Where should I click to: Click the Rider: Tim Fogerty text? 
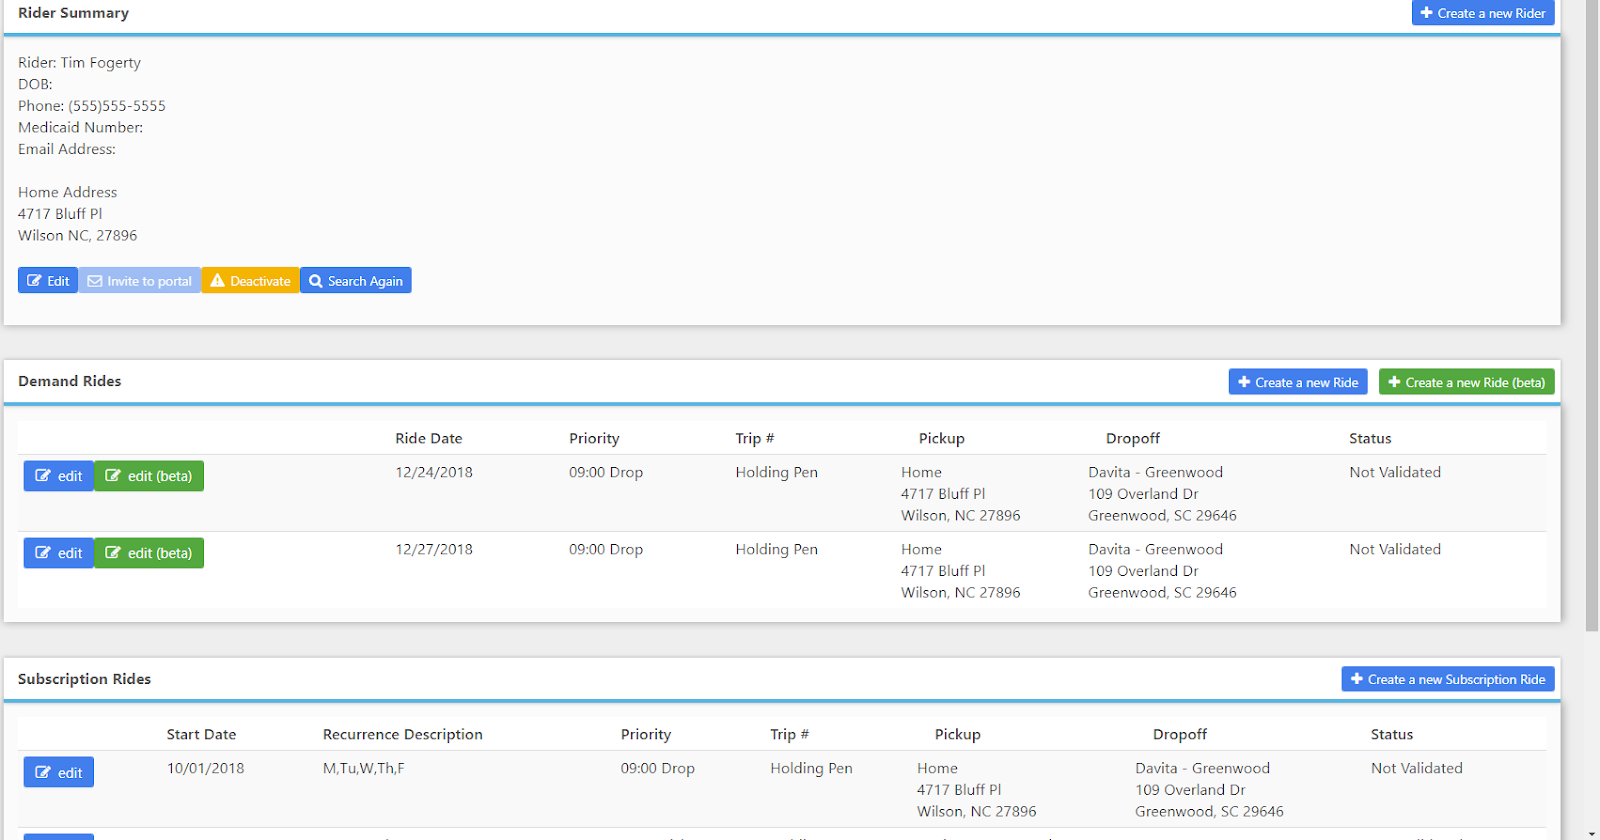[79, 62]
